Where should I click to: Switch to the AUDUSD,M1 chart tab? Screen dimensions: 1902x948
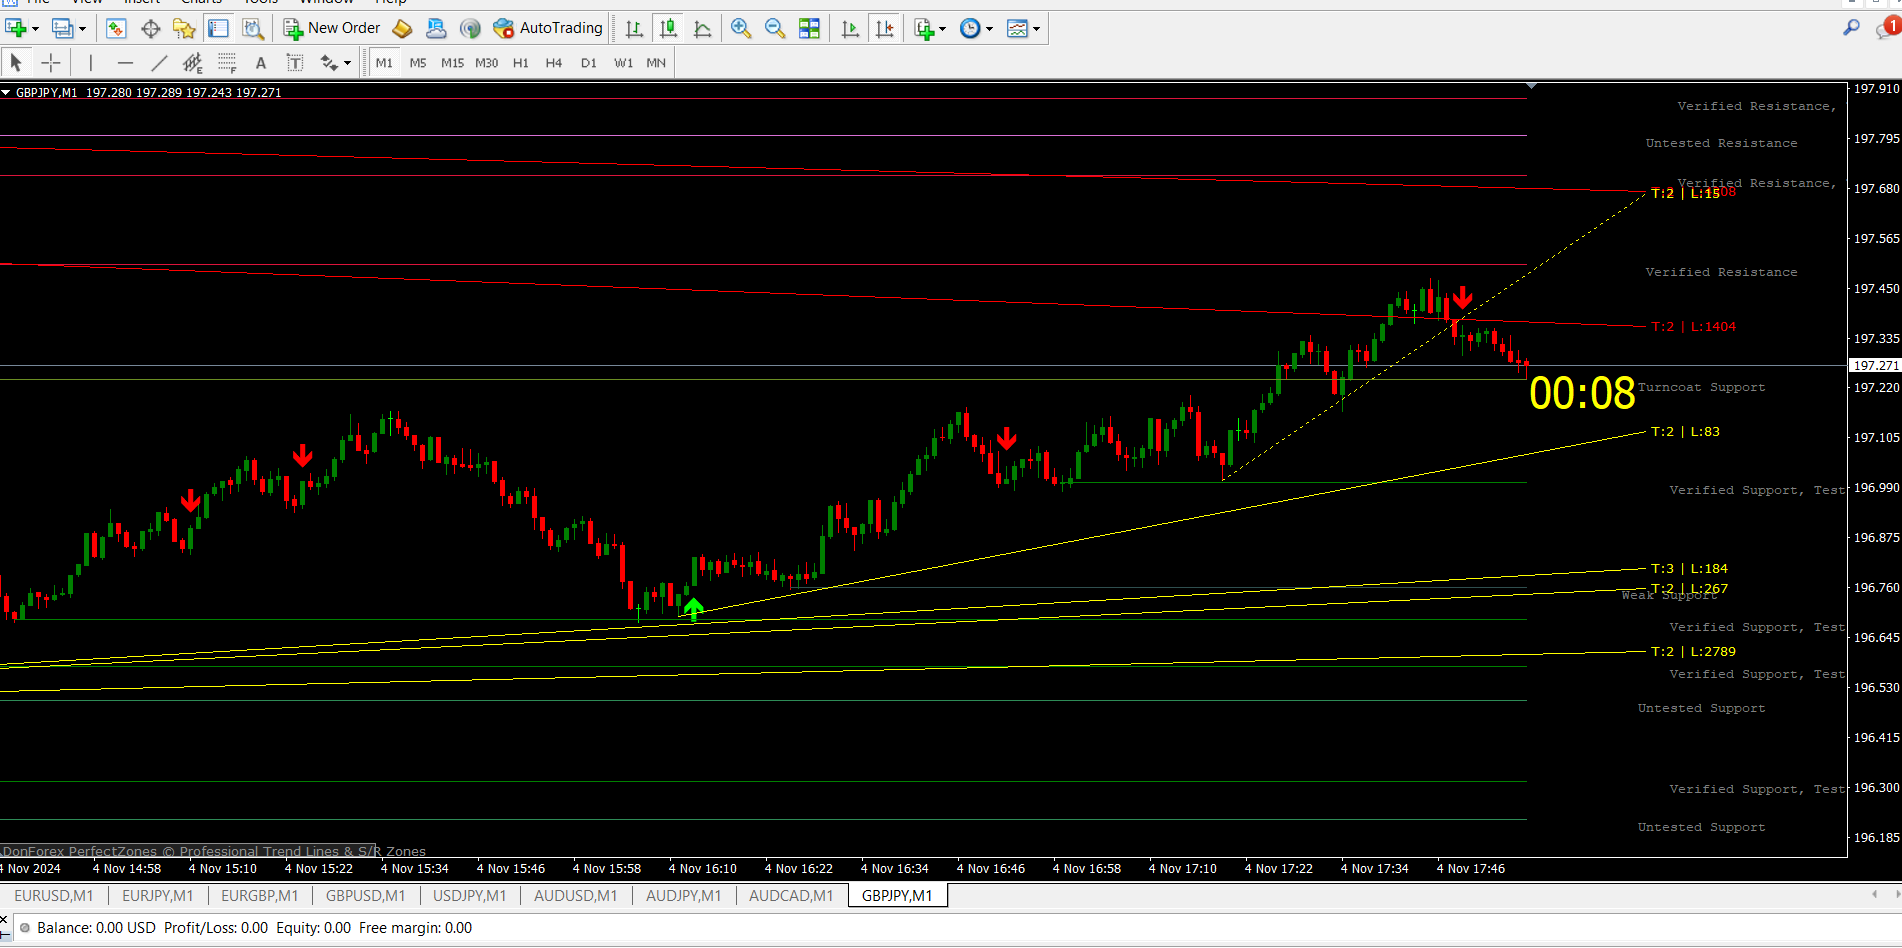pos(576,896)
